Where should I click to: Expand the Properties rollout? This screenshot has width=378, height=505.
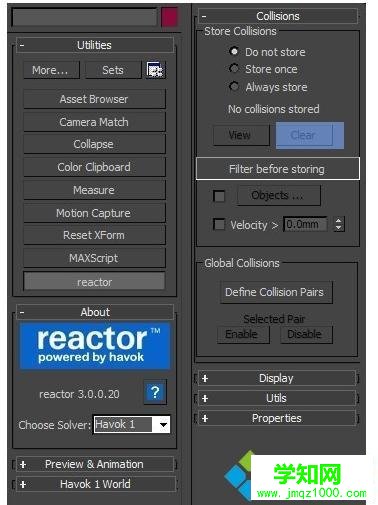click(277, 418)
